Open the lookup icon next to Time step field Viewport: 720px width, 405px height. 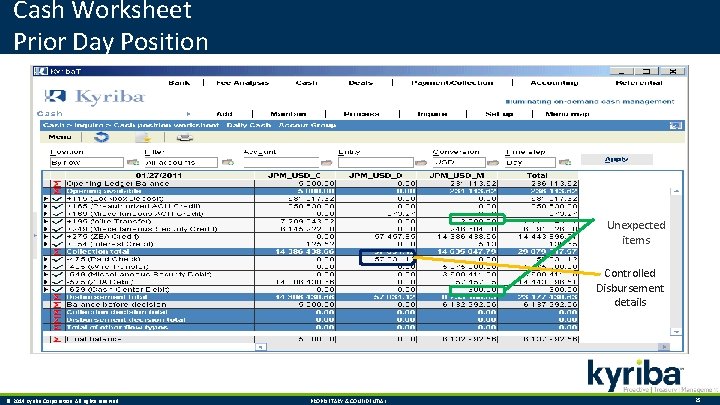565,162
